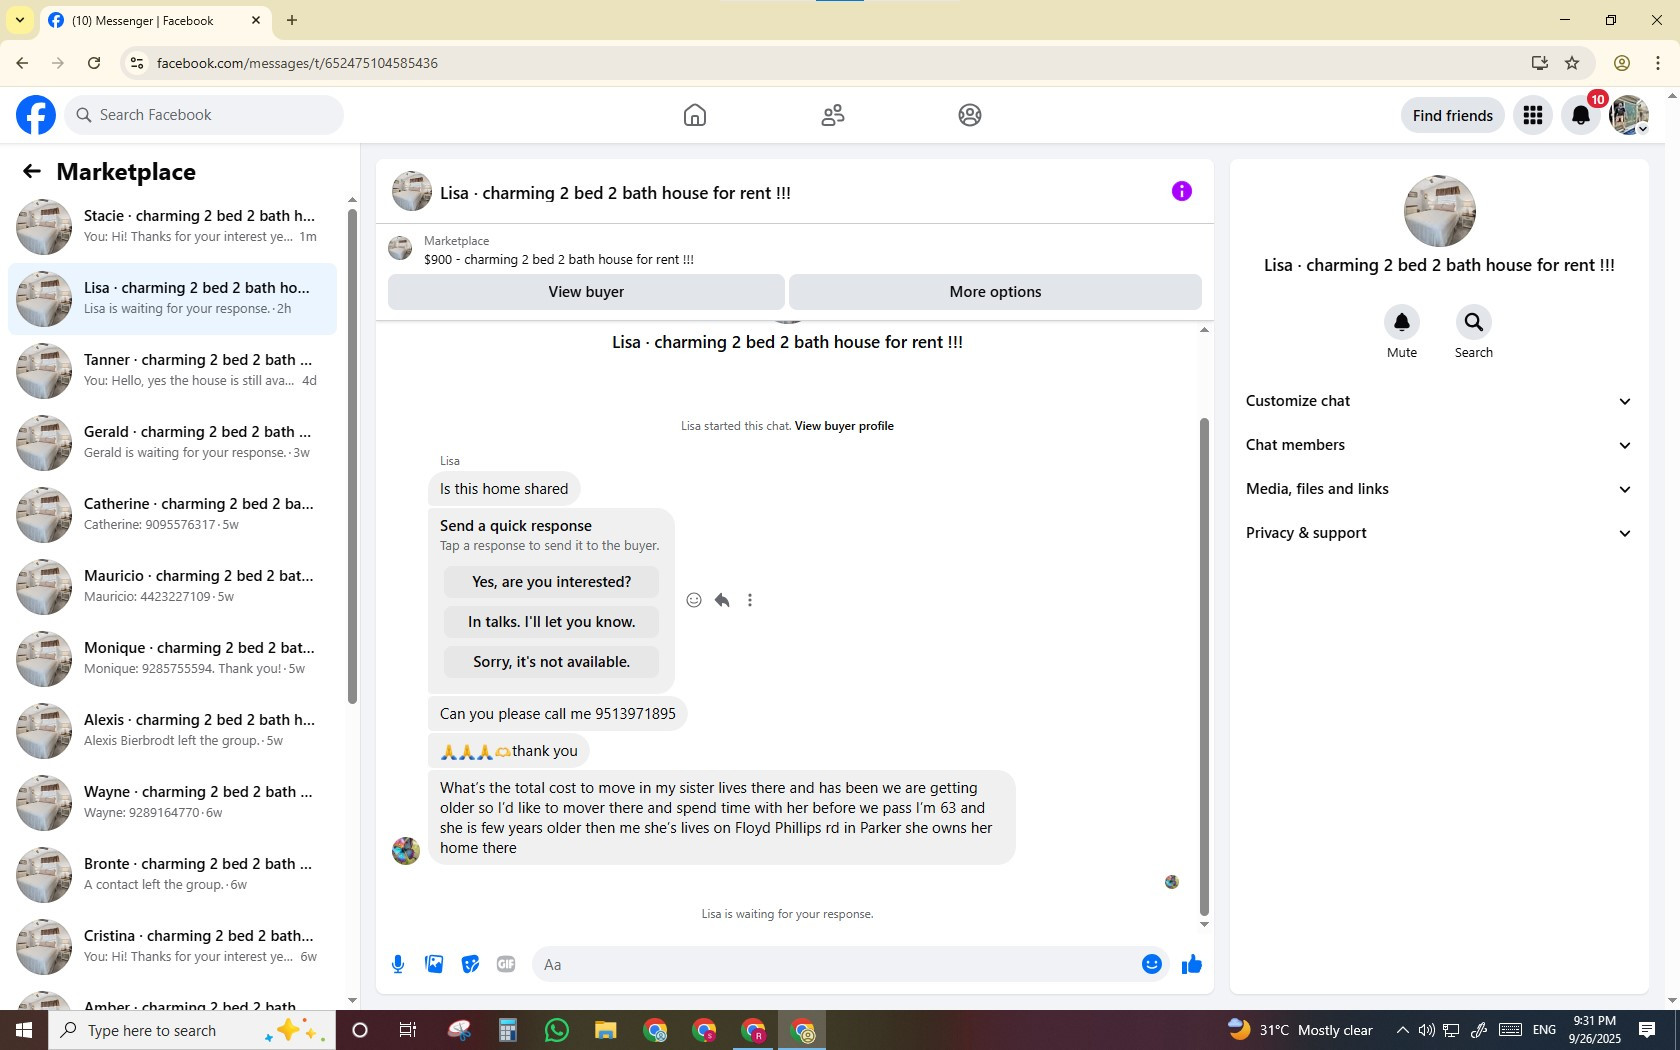This screenshot has width=1680, height=1050.
Task: Choose a GIF
Action: coord(506,964)
